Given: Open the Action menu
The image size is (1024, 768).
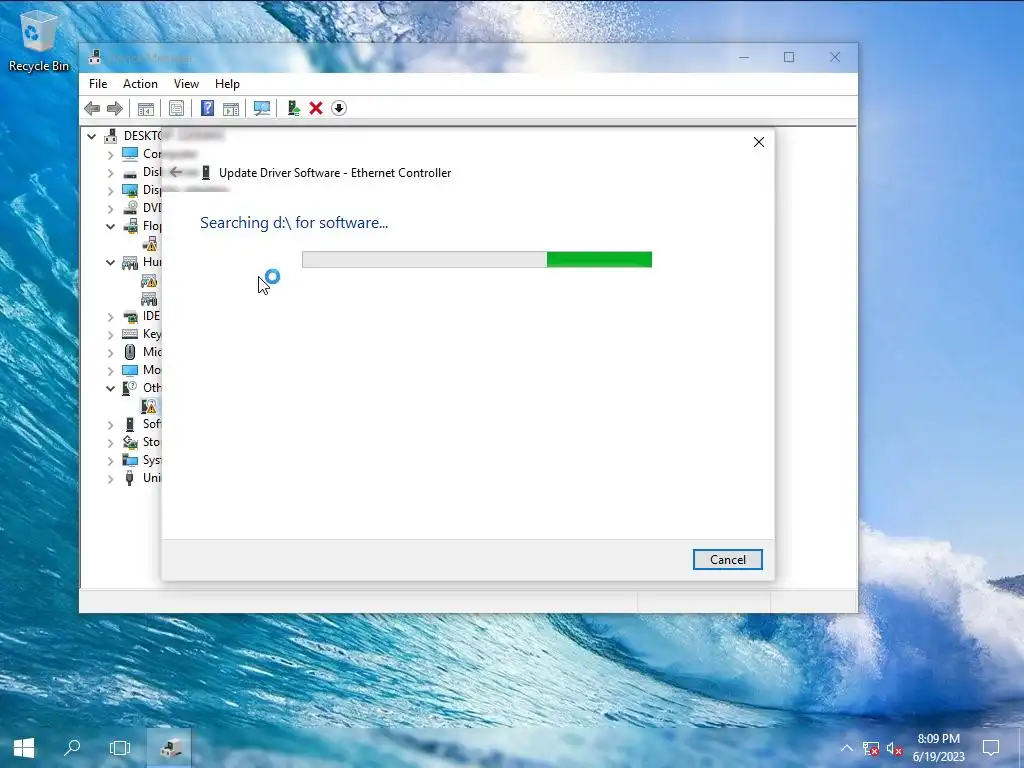Looking at the screenshot, I should pos(140,84).
